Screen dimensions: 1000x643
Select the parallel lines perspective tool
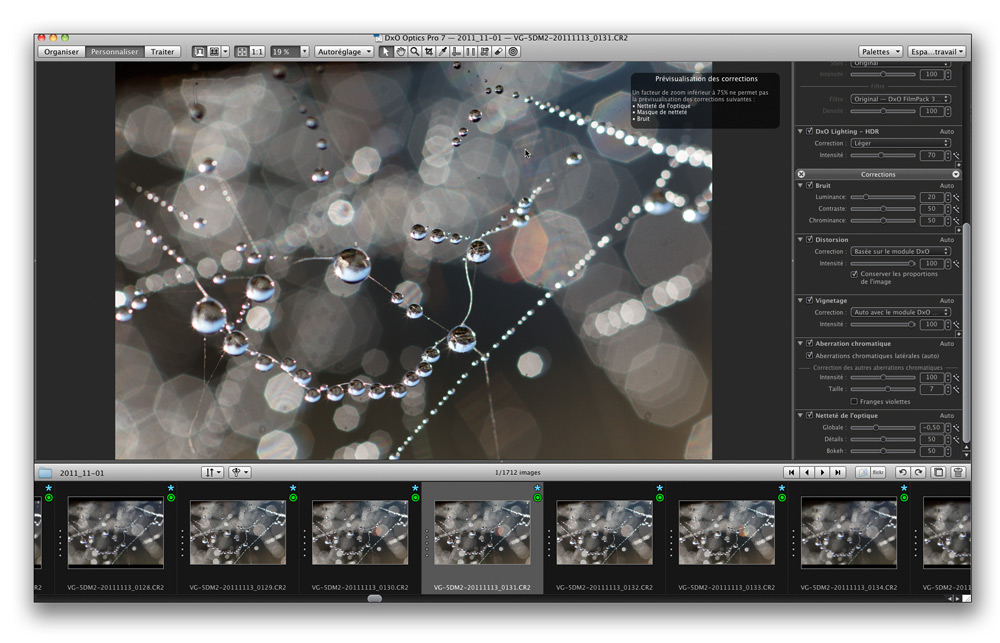(471, 52)
